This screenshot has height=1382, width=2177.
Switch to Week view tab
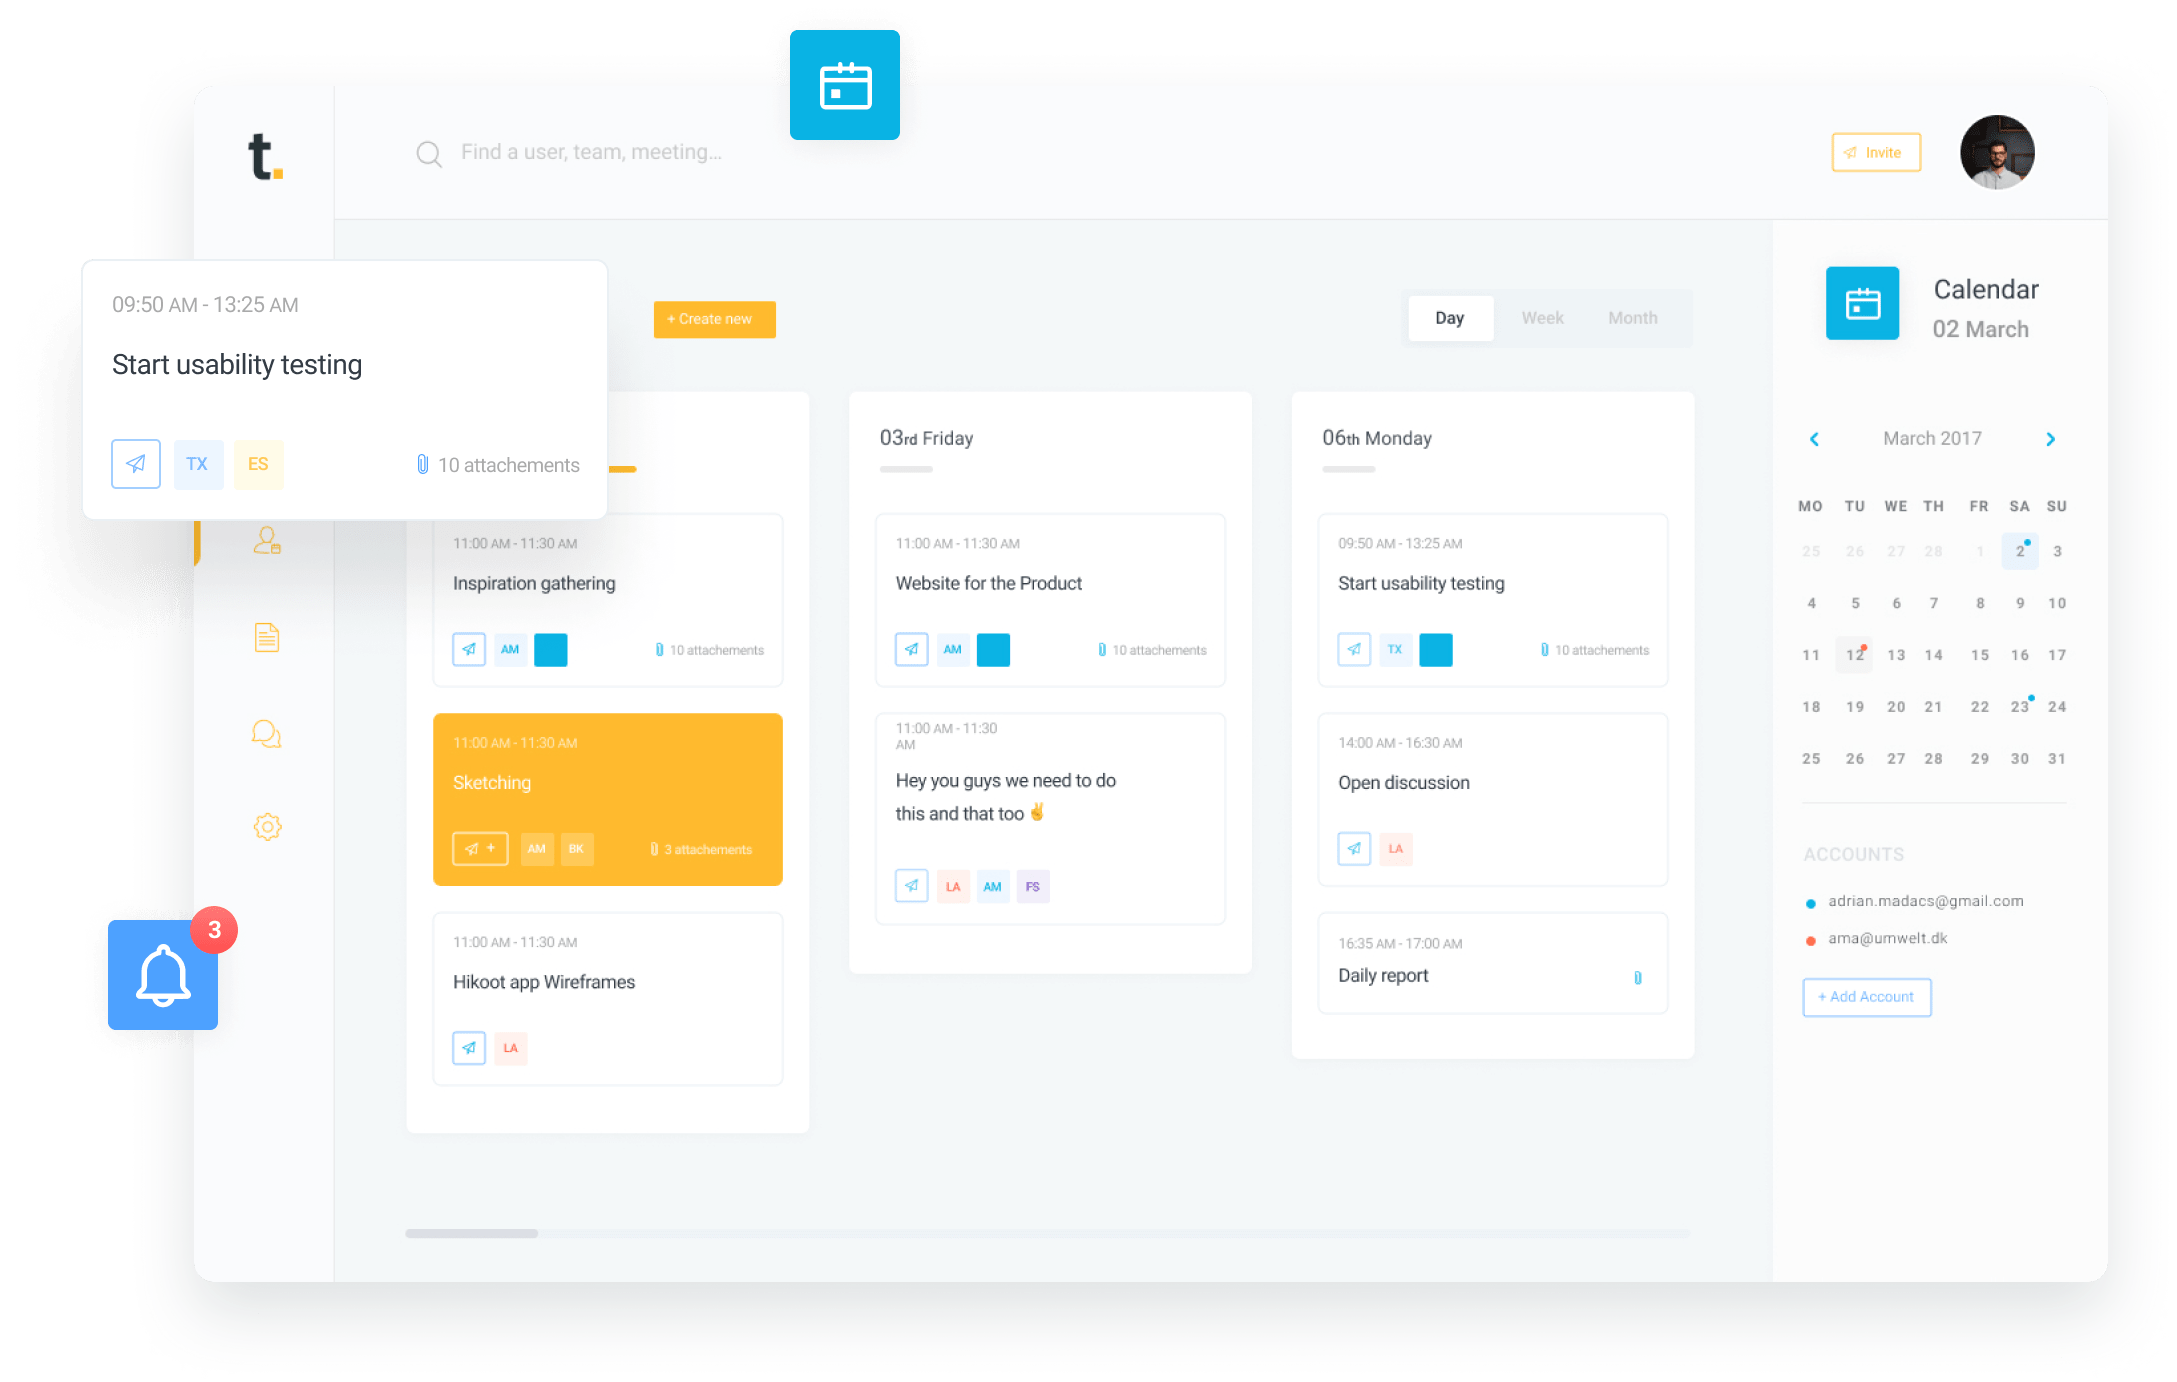[x=1542, y=318]
